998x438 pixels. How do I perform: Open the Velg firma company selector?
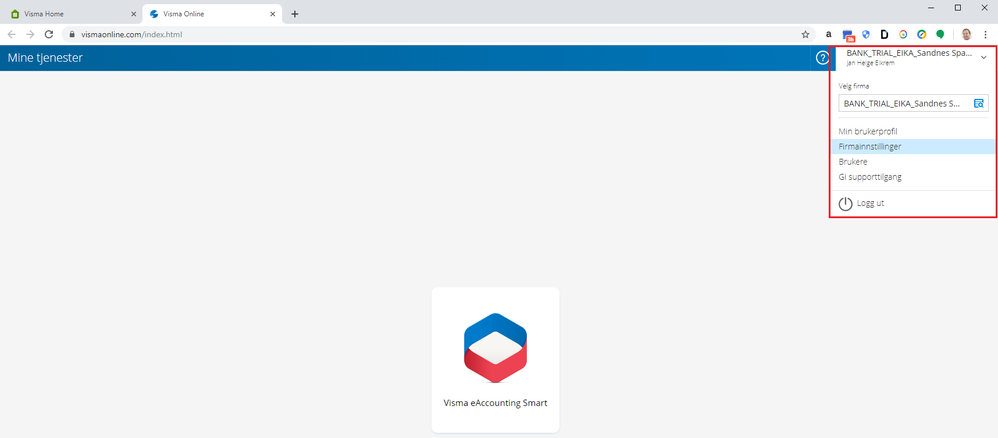point(913,103)
